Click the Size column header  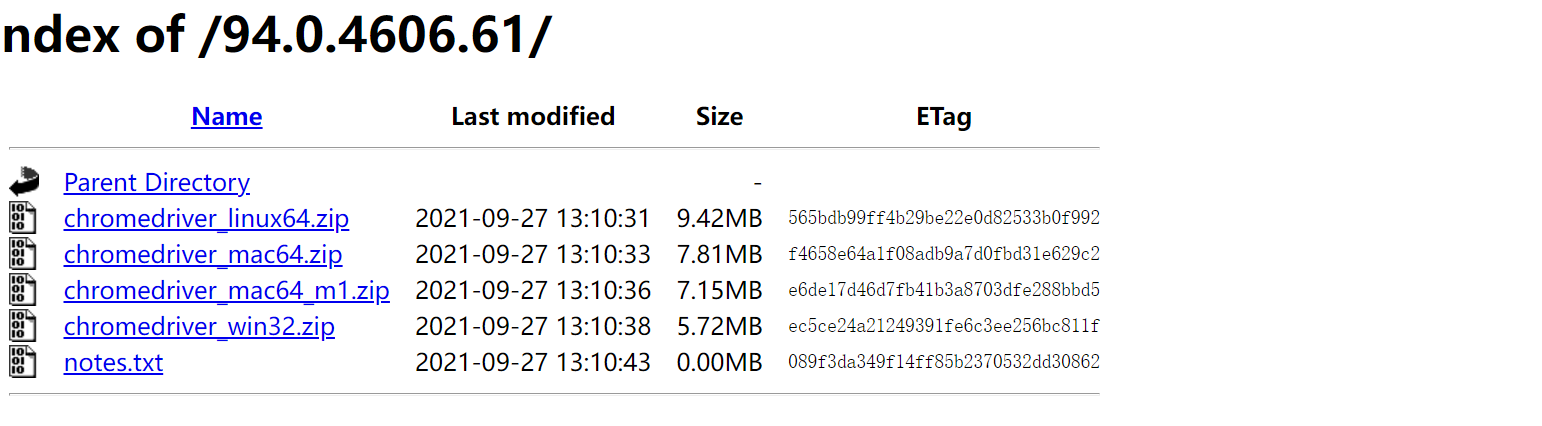click(719, 117)
